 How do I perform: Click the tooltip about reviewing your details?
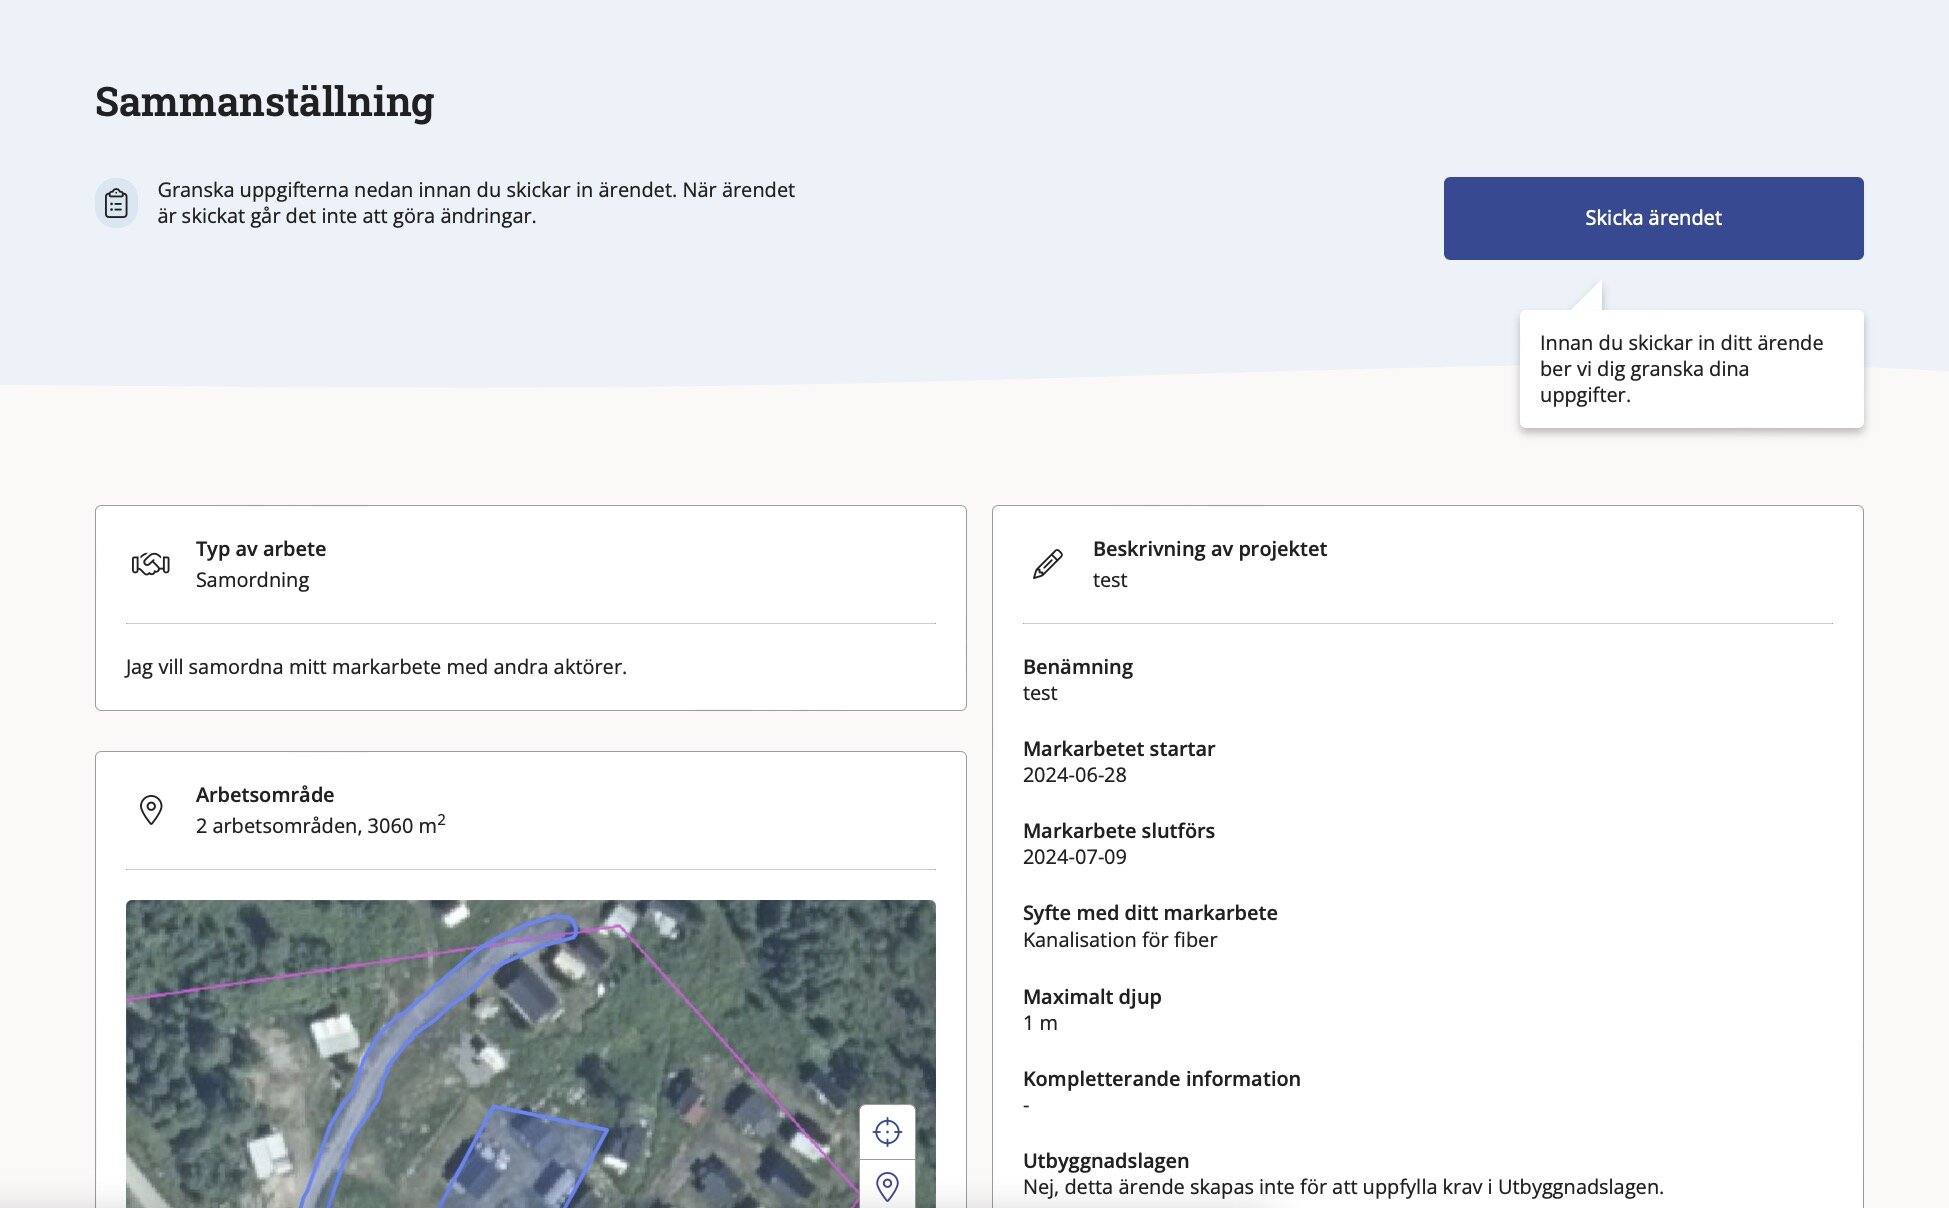(1691, 369)
